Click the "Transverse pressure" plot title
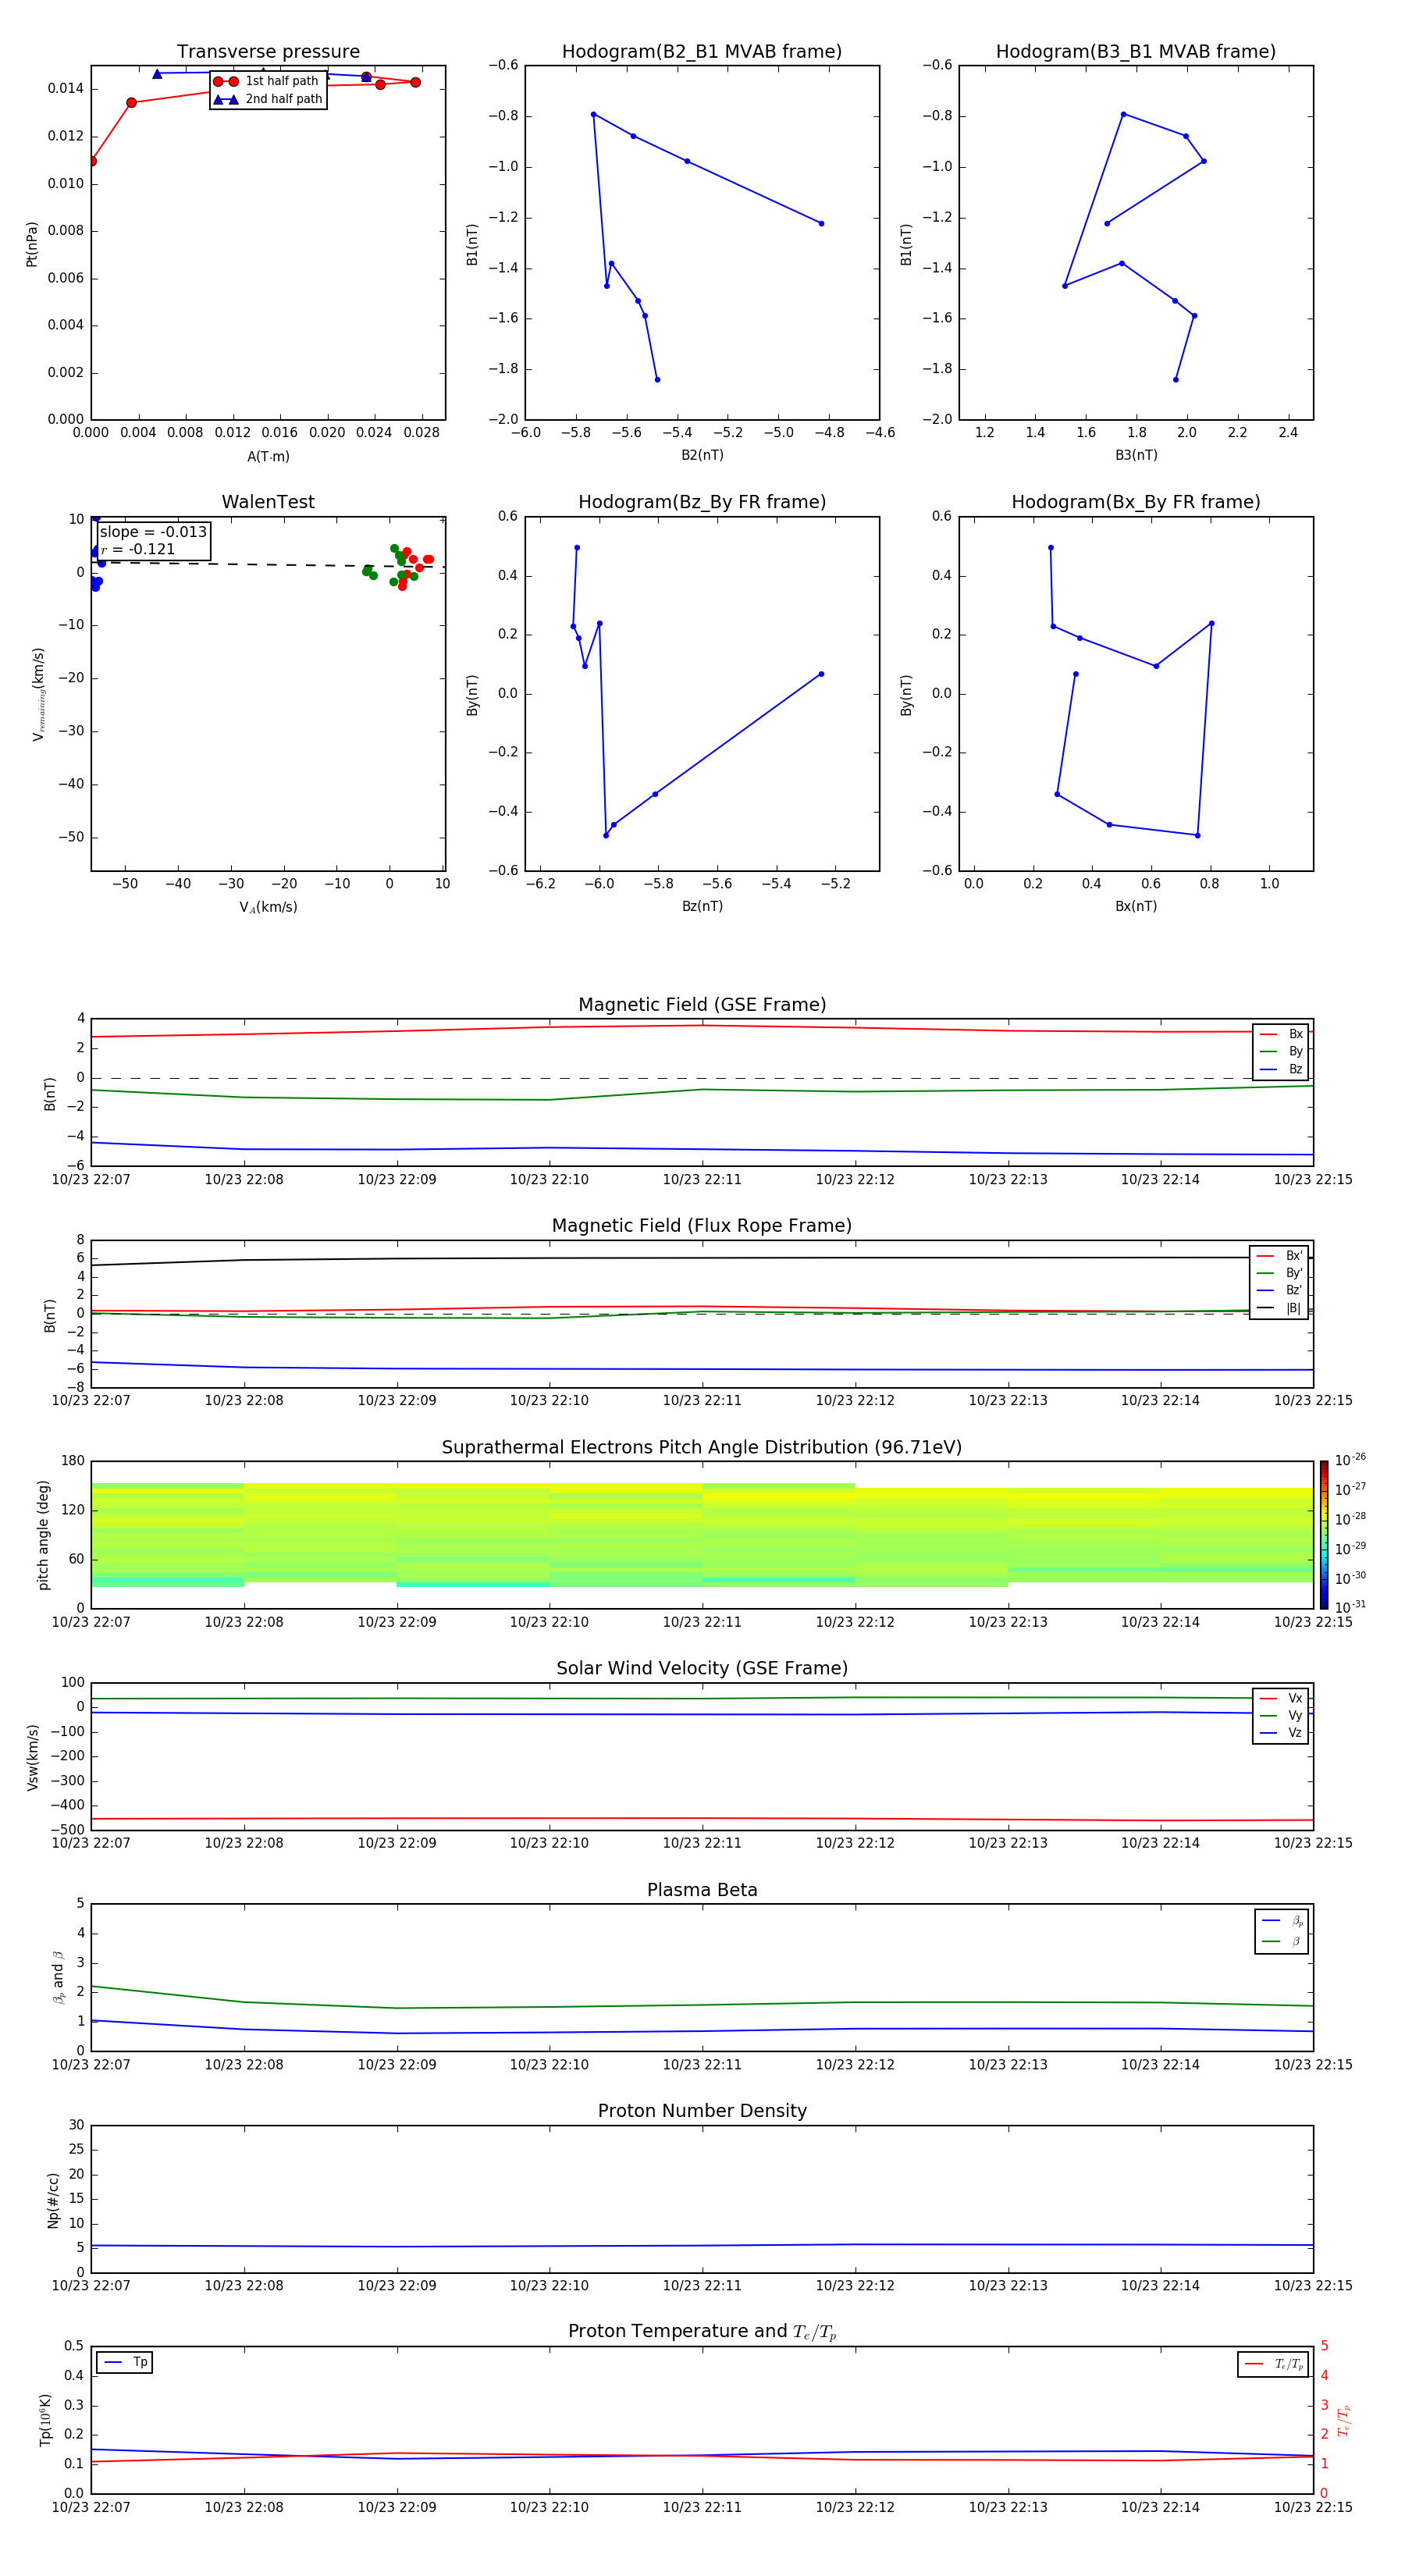This screenshot has width=1405, height=2576. 268,52
